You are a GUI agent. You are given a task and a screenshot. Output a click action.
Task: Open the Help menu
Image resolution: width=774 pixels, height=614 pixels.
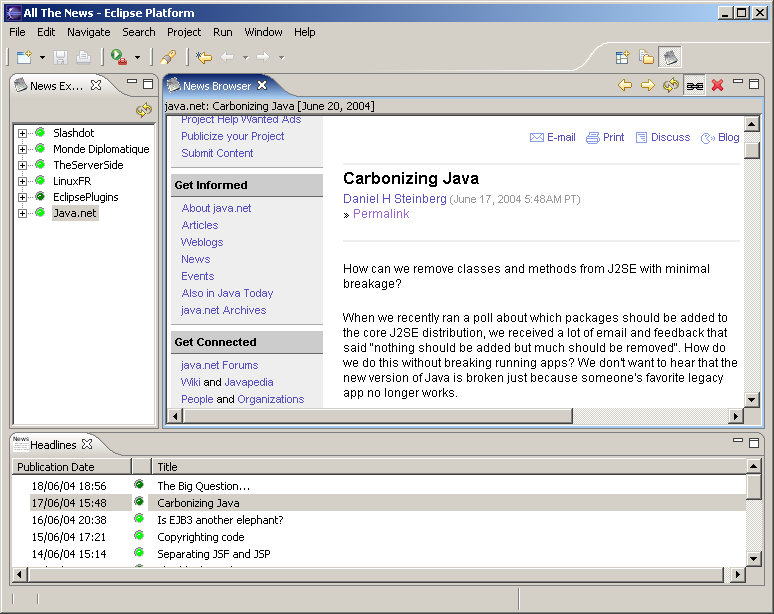tap(305, 32)
